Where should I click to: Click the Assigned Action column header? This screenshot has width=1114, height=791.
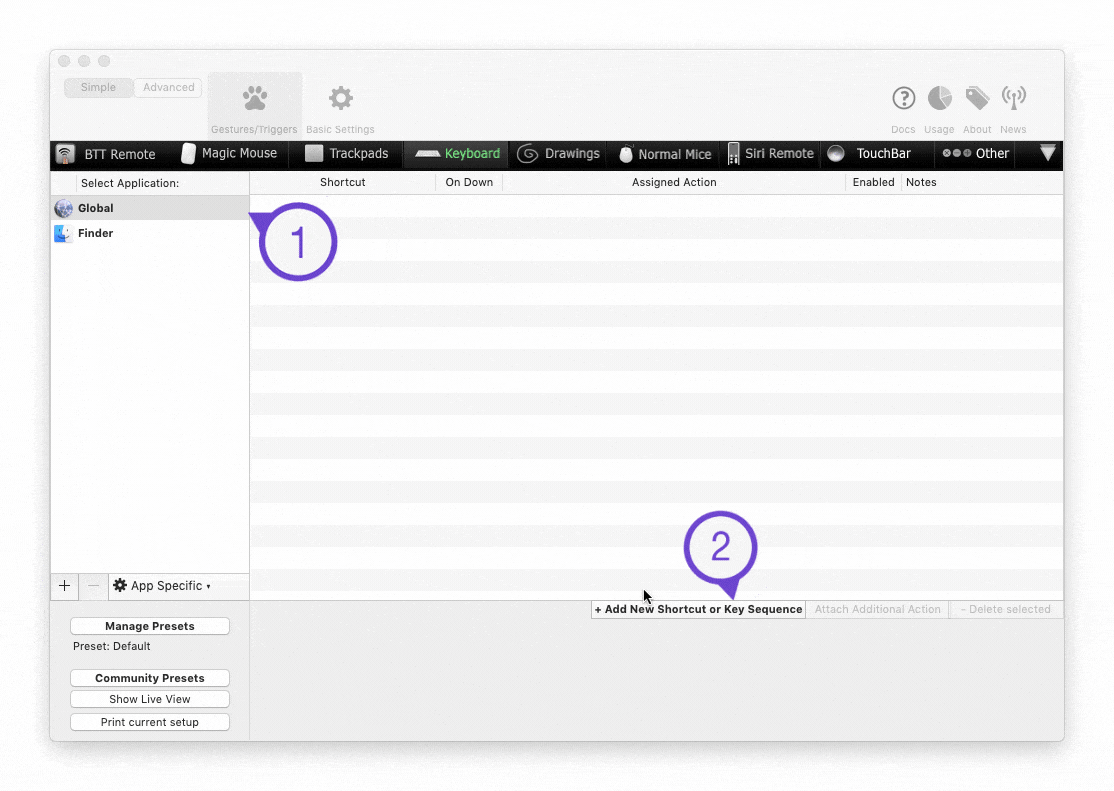[674, 182]
